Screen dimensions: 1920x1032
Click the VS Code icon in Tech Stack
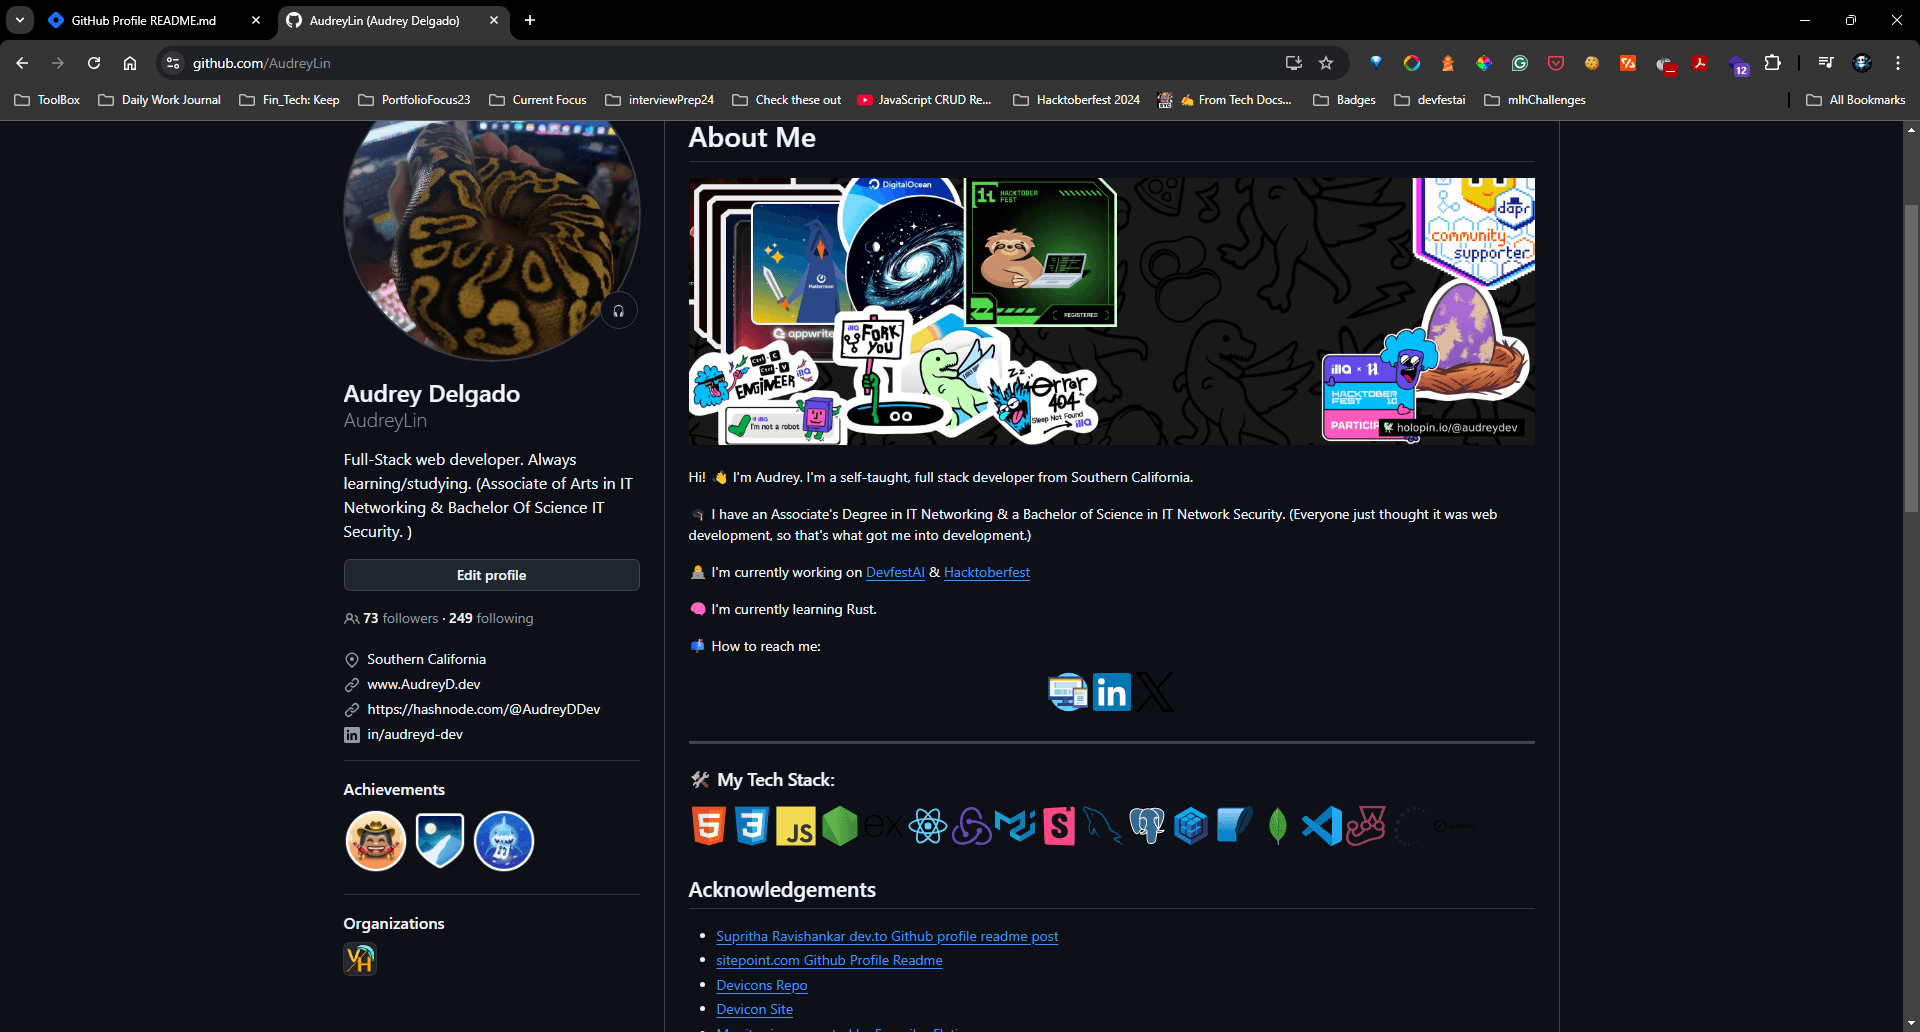[1321, 826]
